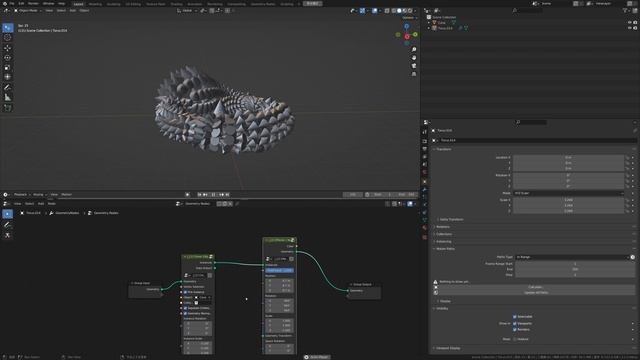640x360 pixels.
Task: Jump to timeline start frame
Action: coord(199,195)
